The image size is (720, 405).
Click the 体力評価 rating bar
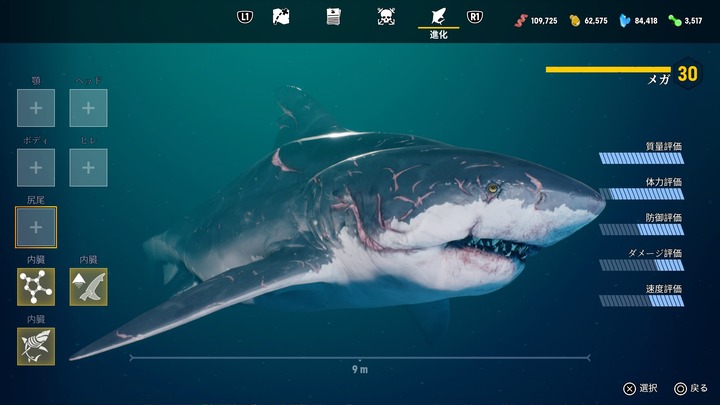click(x=641, y=194)
